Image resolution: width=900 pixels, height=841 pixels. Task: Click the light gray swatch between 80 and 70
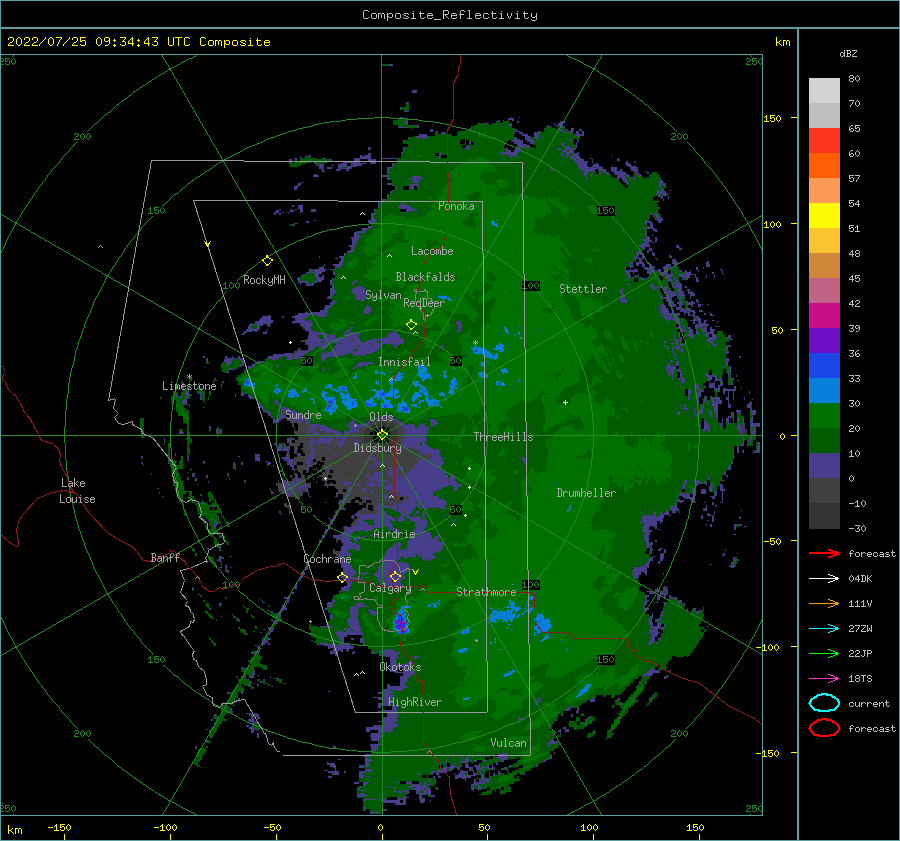point(824,91)
